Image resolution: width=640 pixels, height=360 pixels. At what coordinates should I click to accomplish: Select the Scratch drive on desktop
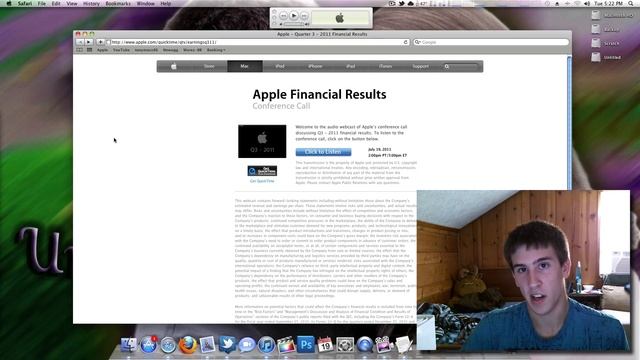(x=606, y=43)
